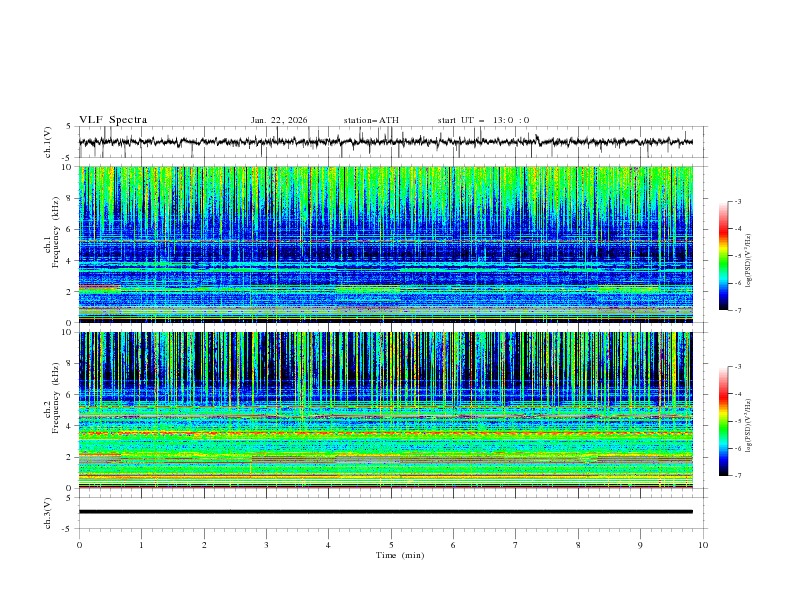Click the 5 minute tick label
The width and height of the screenshot is (792, 612).
(x=391, y=544)
